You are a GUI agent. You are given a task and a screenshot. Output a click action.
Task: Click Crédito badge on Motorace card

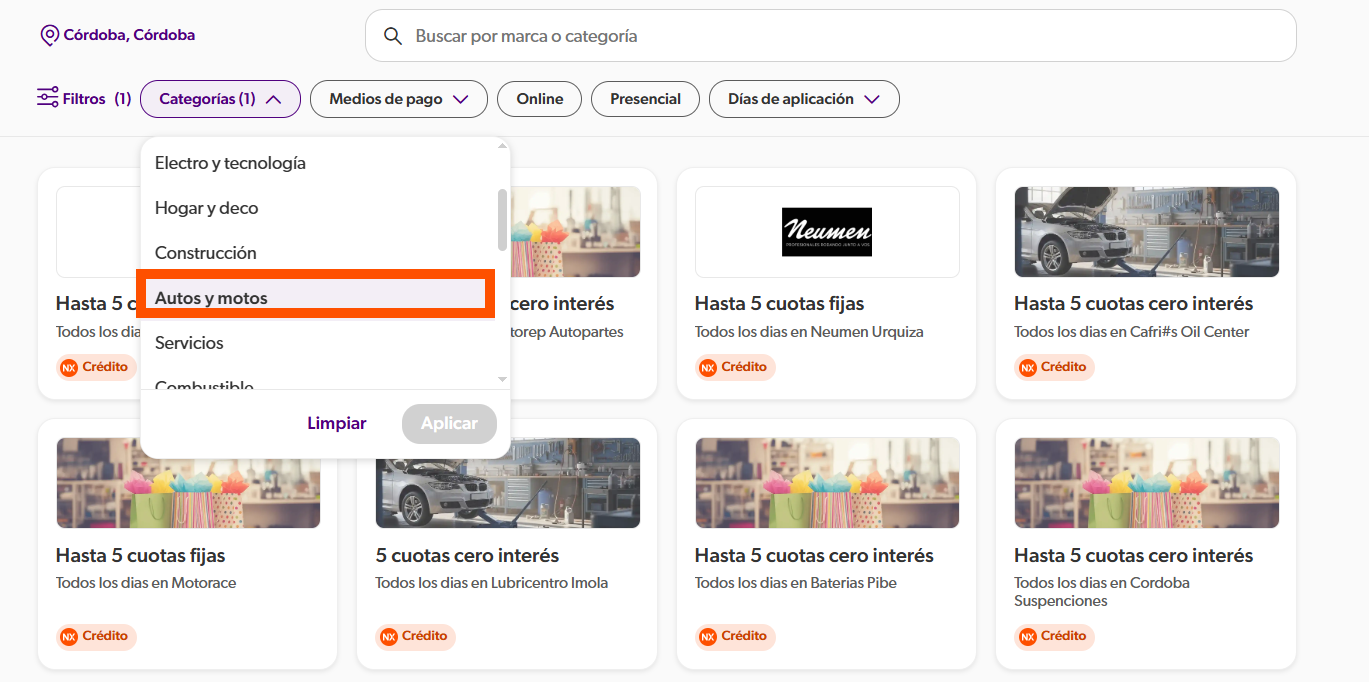[x=96, y=636]
